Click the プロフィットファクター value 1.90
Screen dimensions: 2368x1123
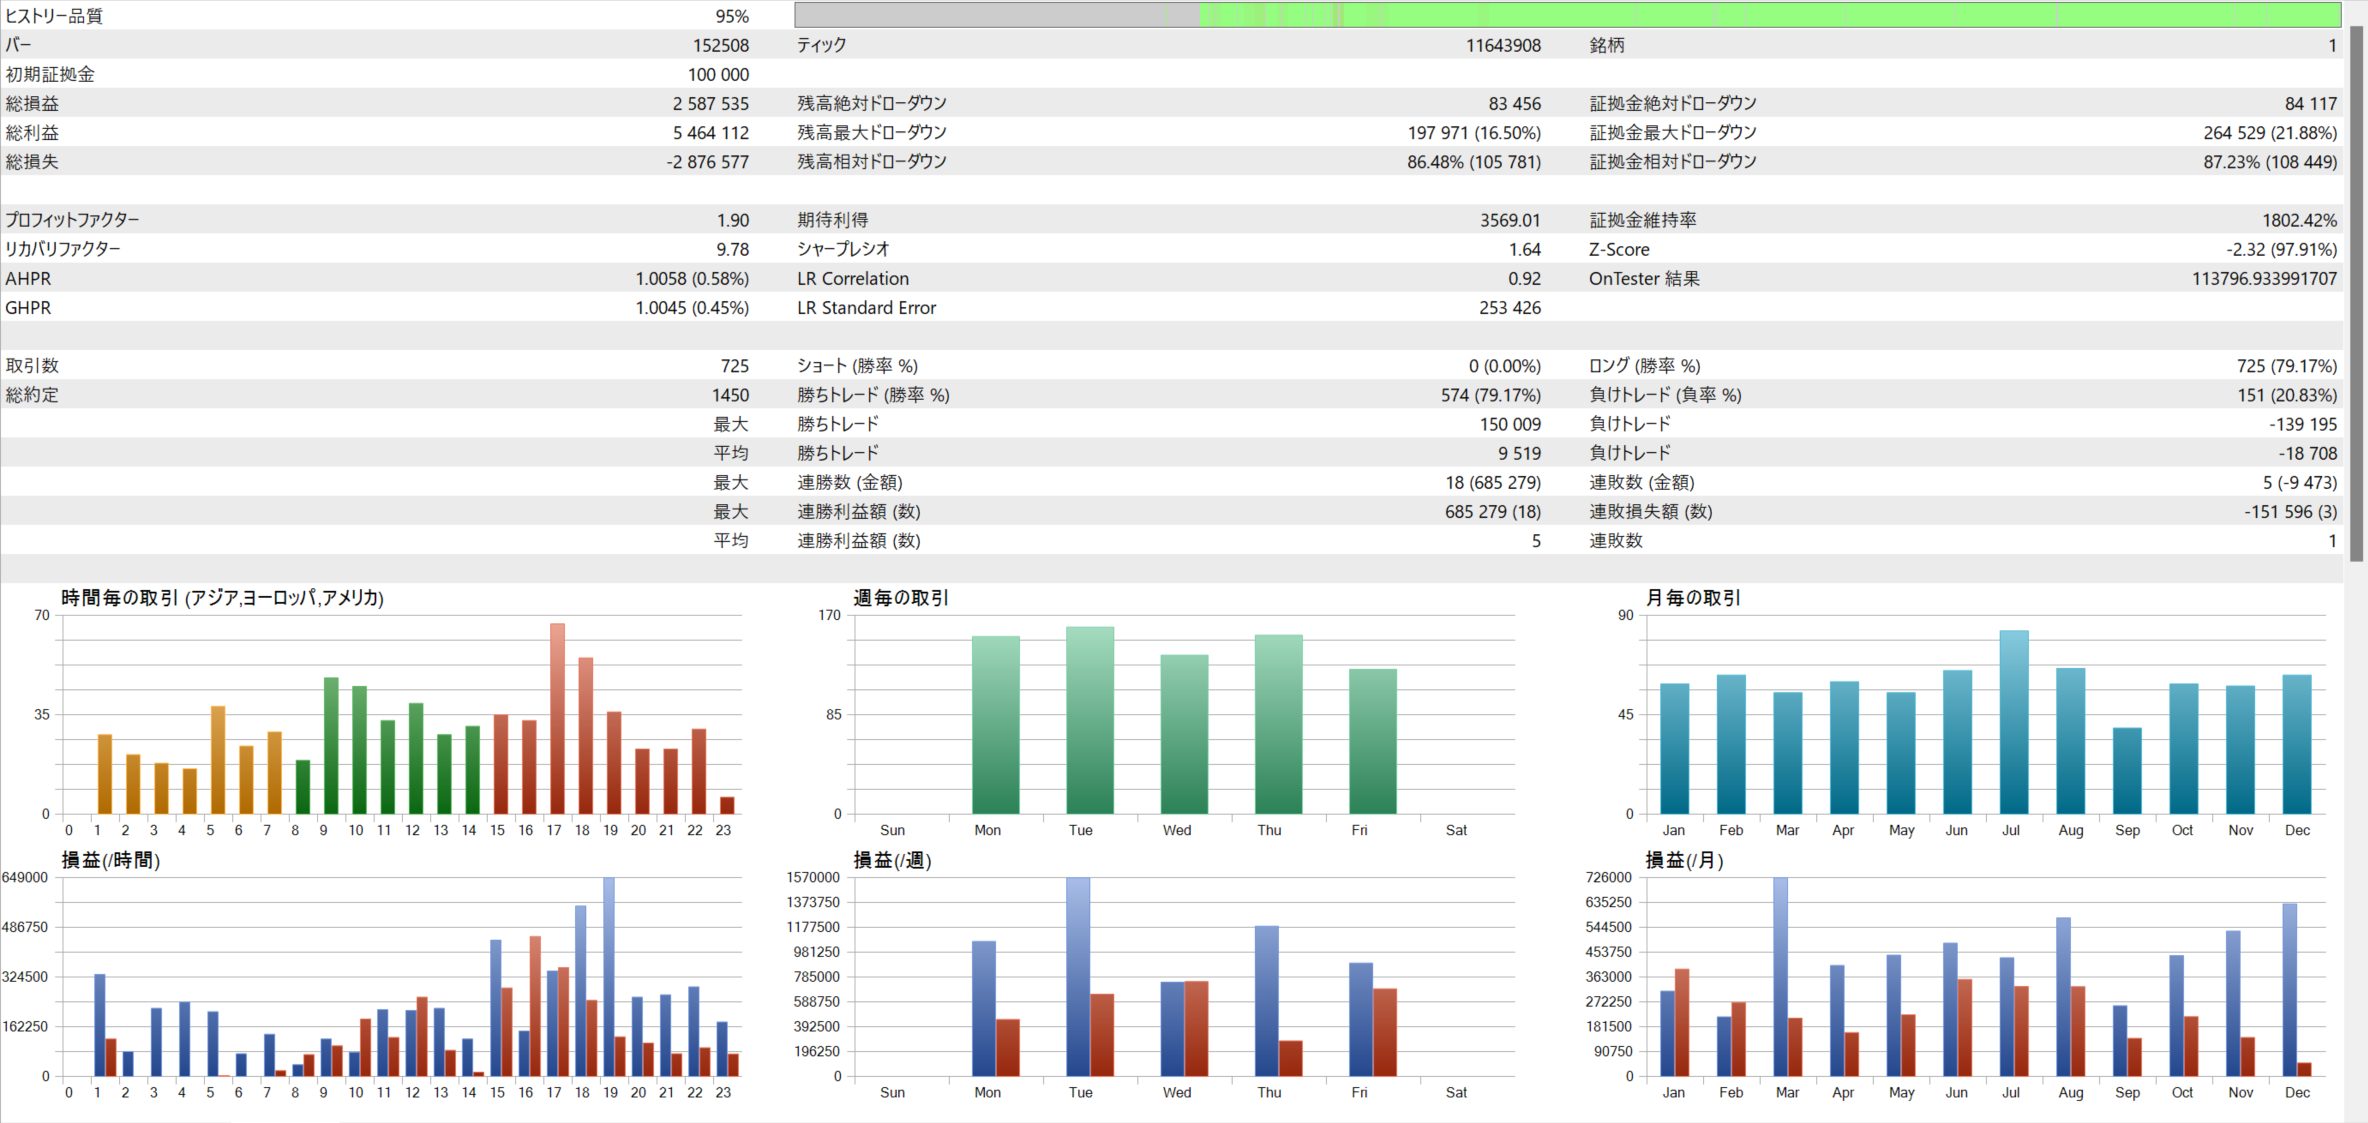(x=732, y=220)
